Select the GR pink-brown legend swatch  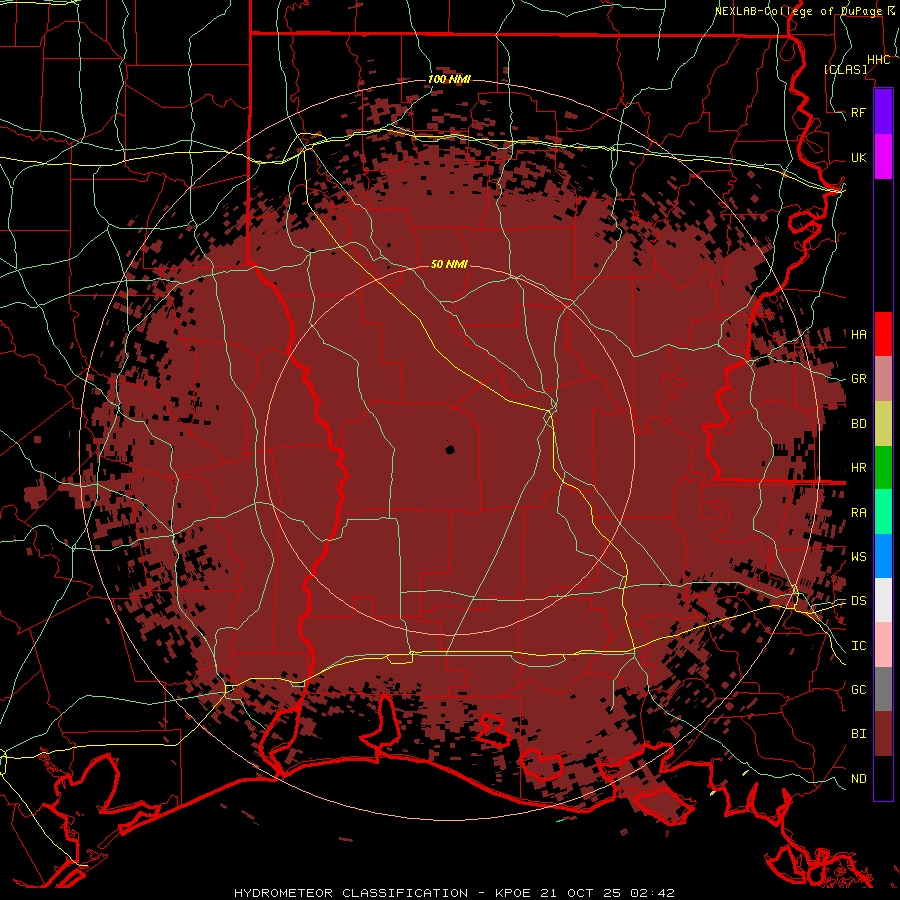(x=883, y=378)
